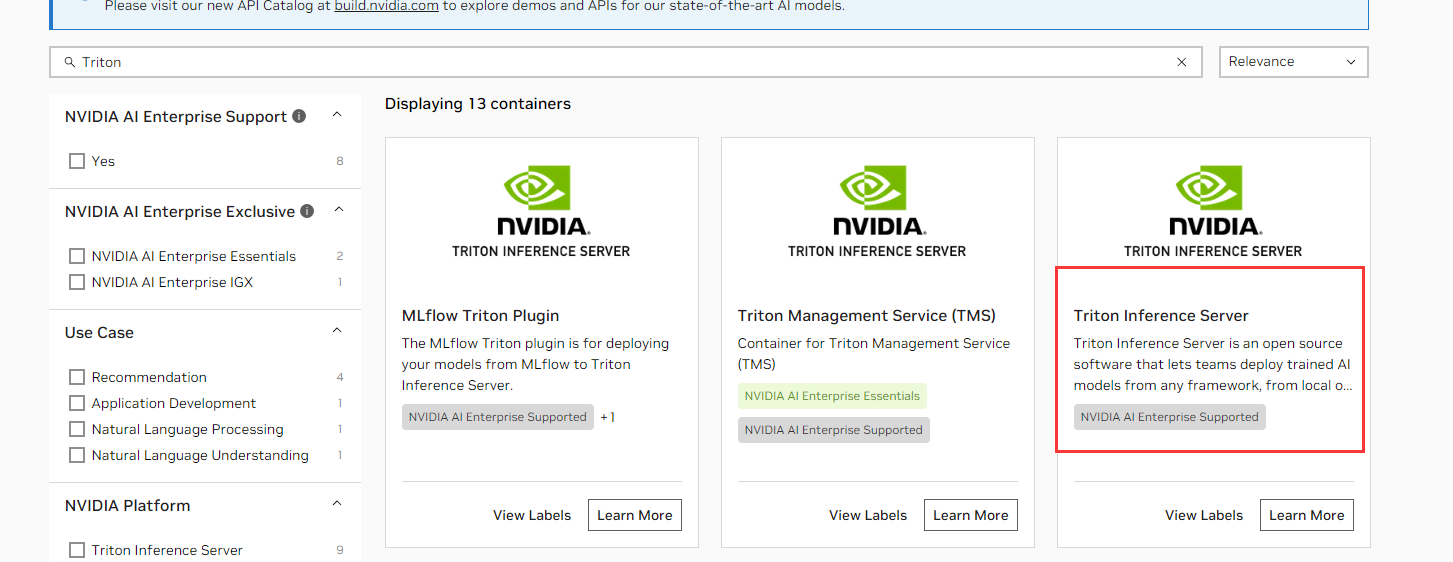Open the build.nvidia.com link

click(x=386, y=6)
